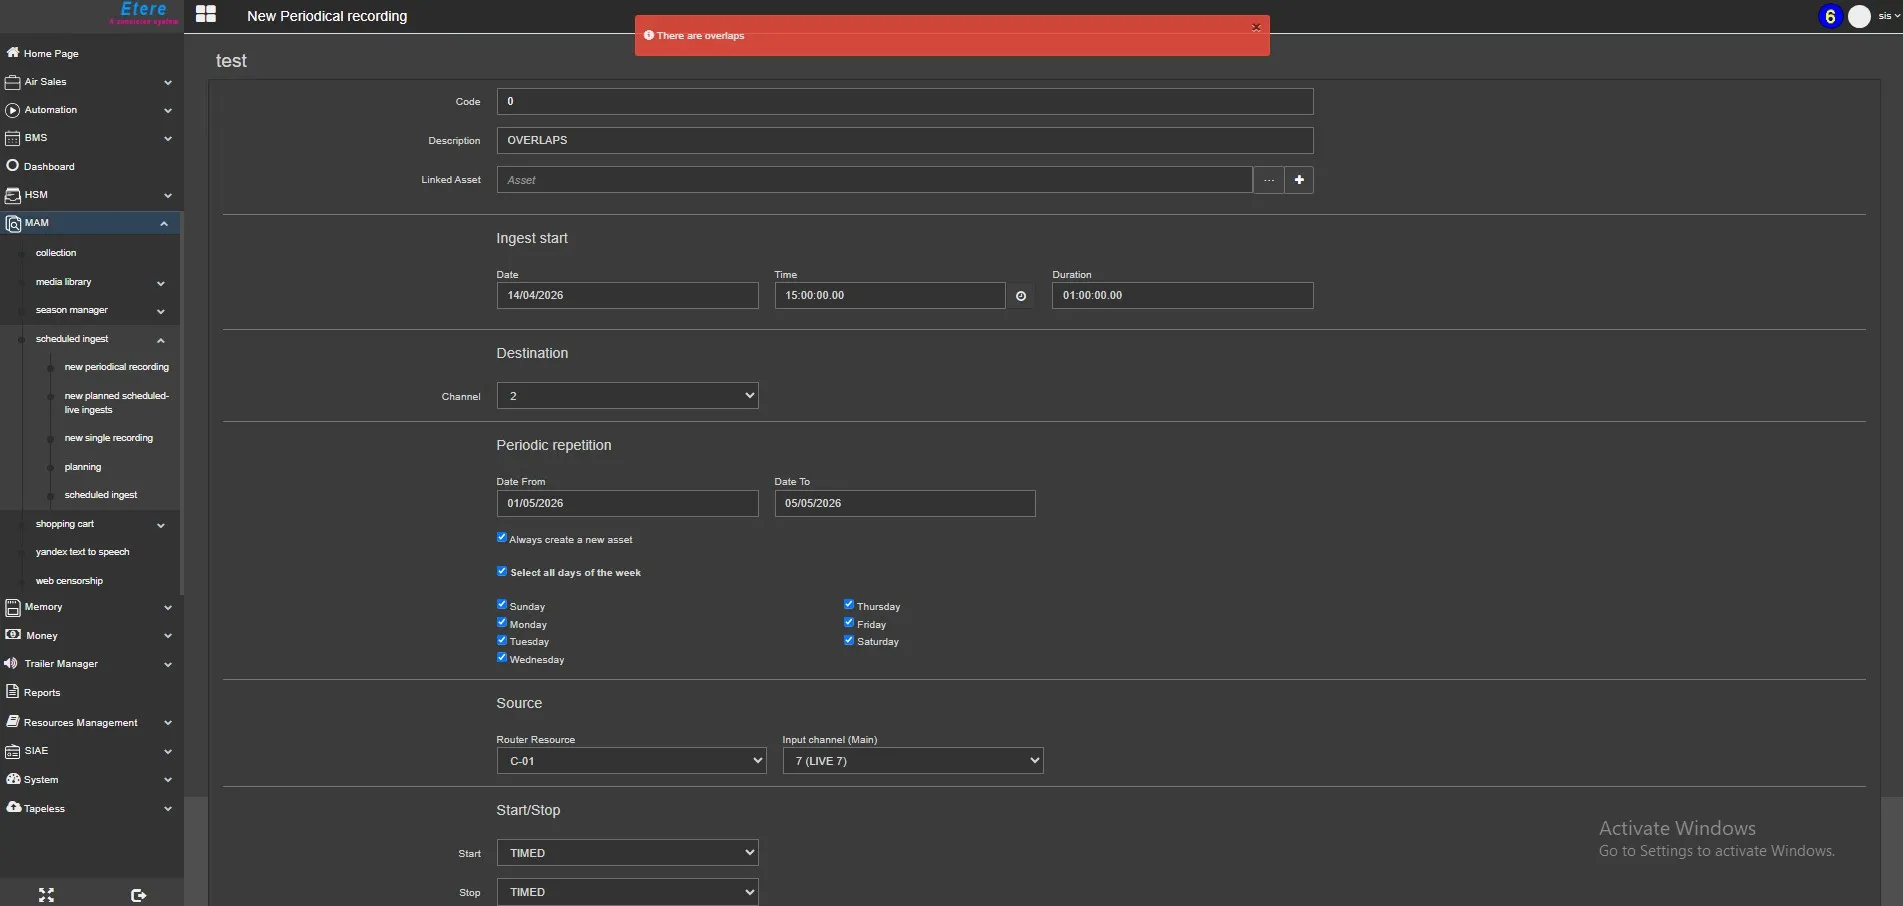The height and width of the screenshot is (906, 1903).
Task: Click the grid apps icon in header
Action: [x=206, y=14]
